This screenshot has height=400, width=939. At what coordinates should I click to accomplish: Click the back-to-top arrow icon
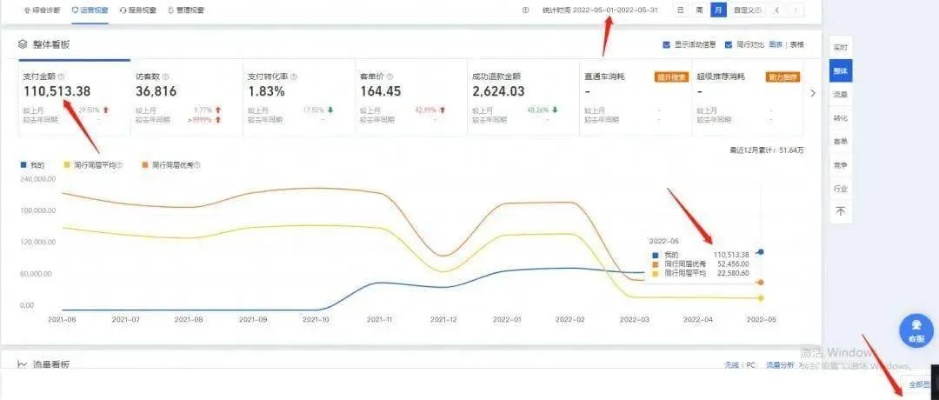click(x=840, y=211)
